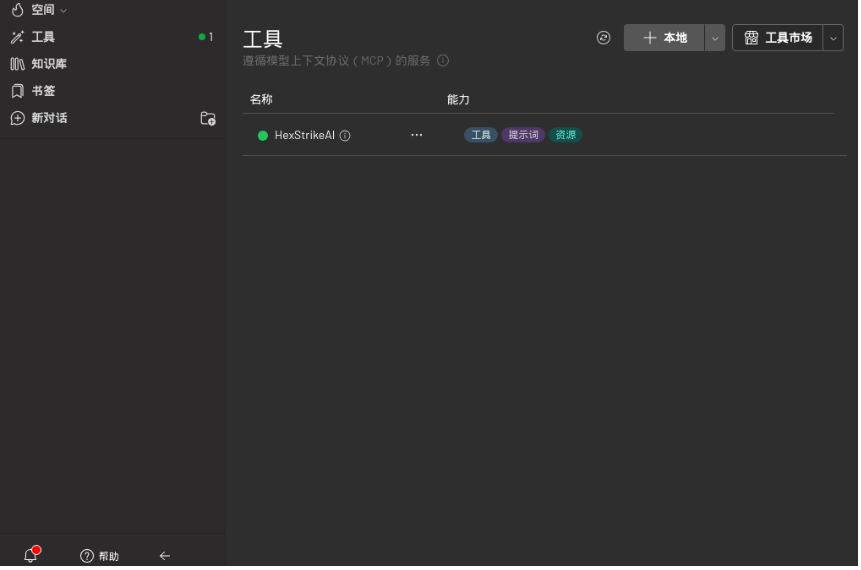Click the info icon after MCP description
Image resolution: width=861 pixels, height=570 pixels.
click(x=443, y=61)
